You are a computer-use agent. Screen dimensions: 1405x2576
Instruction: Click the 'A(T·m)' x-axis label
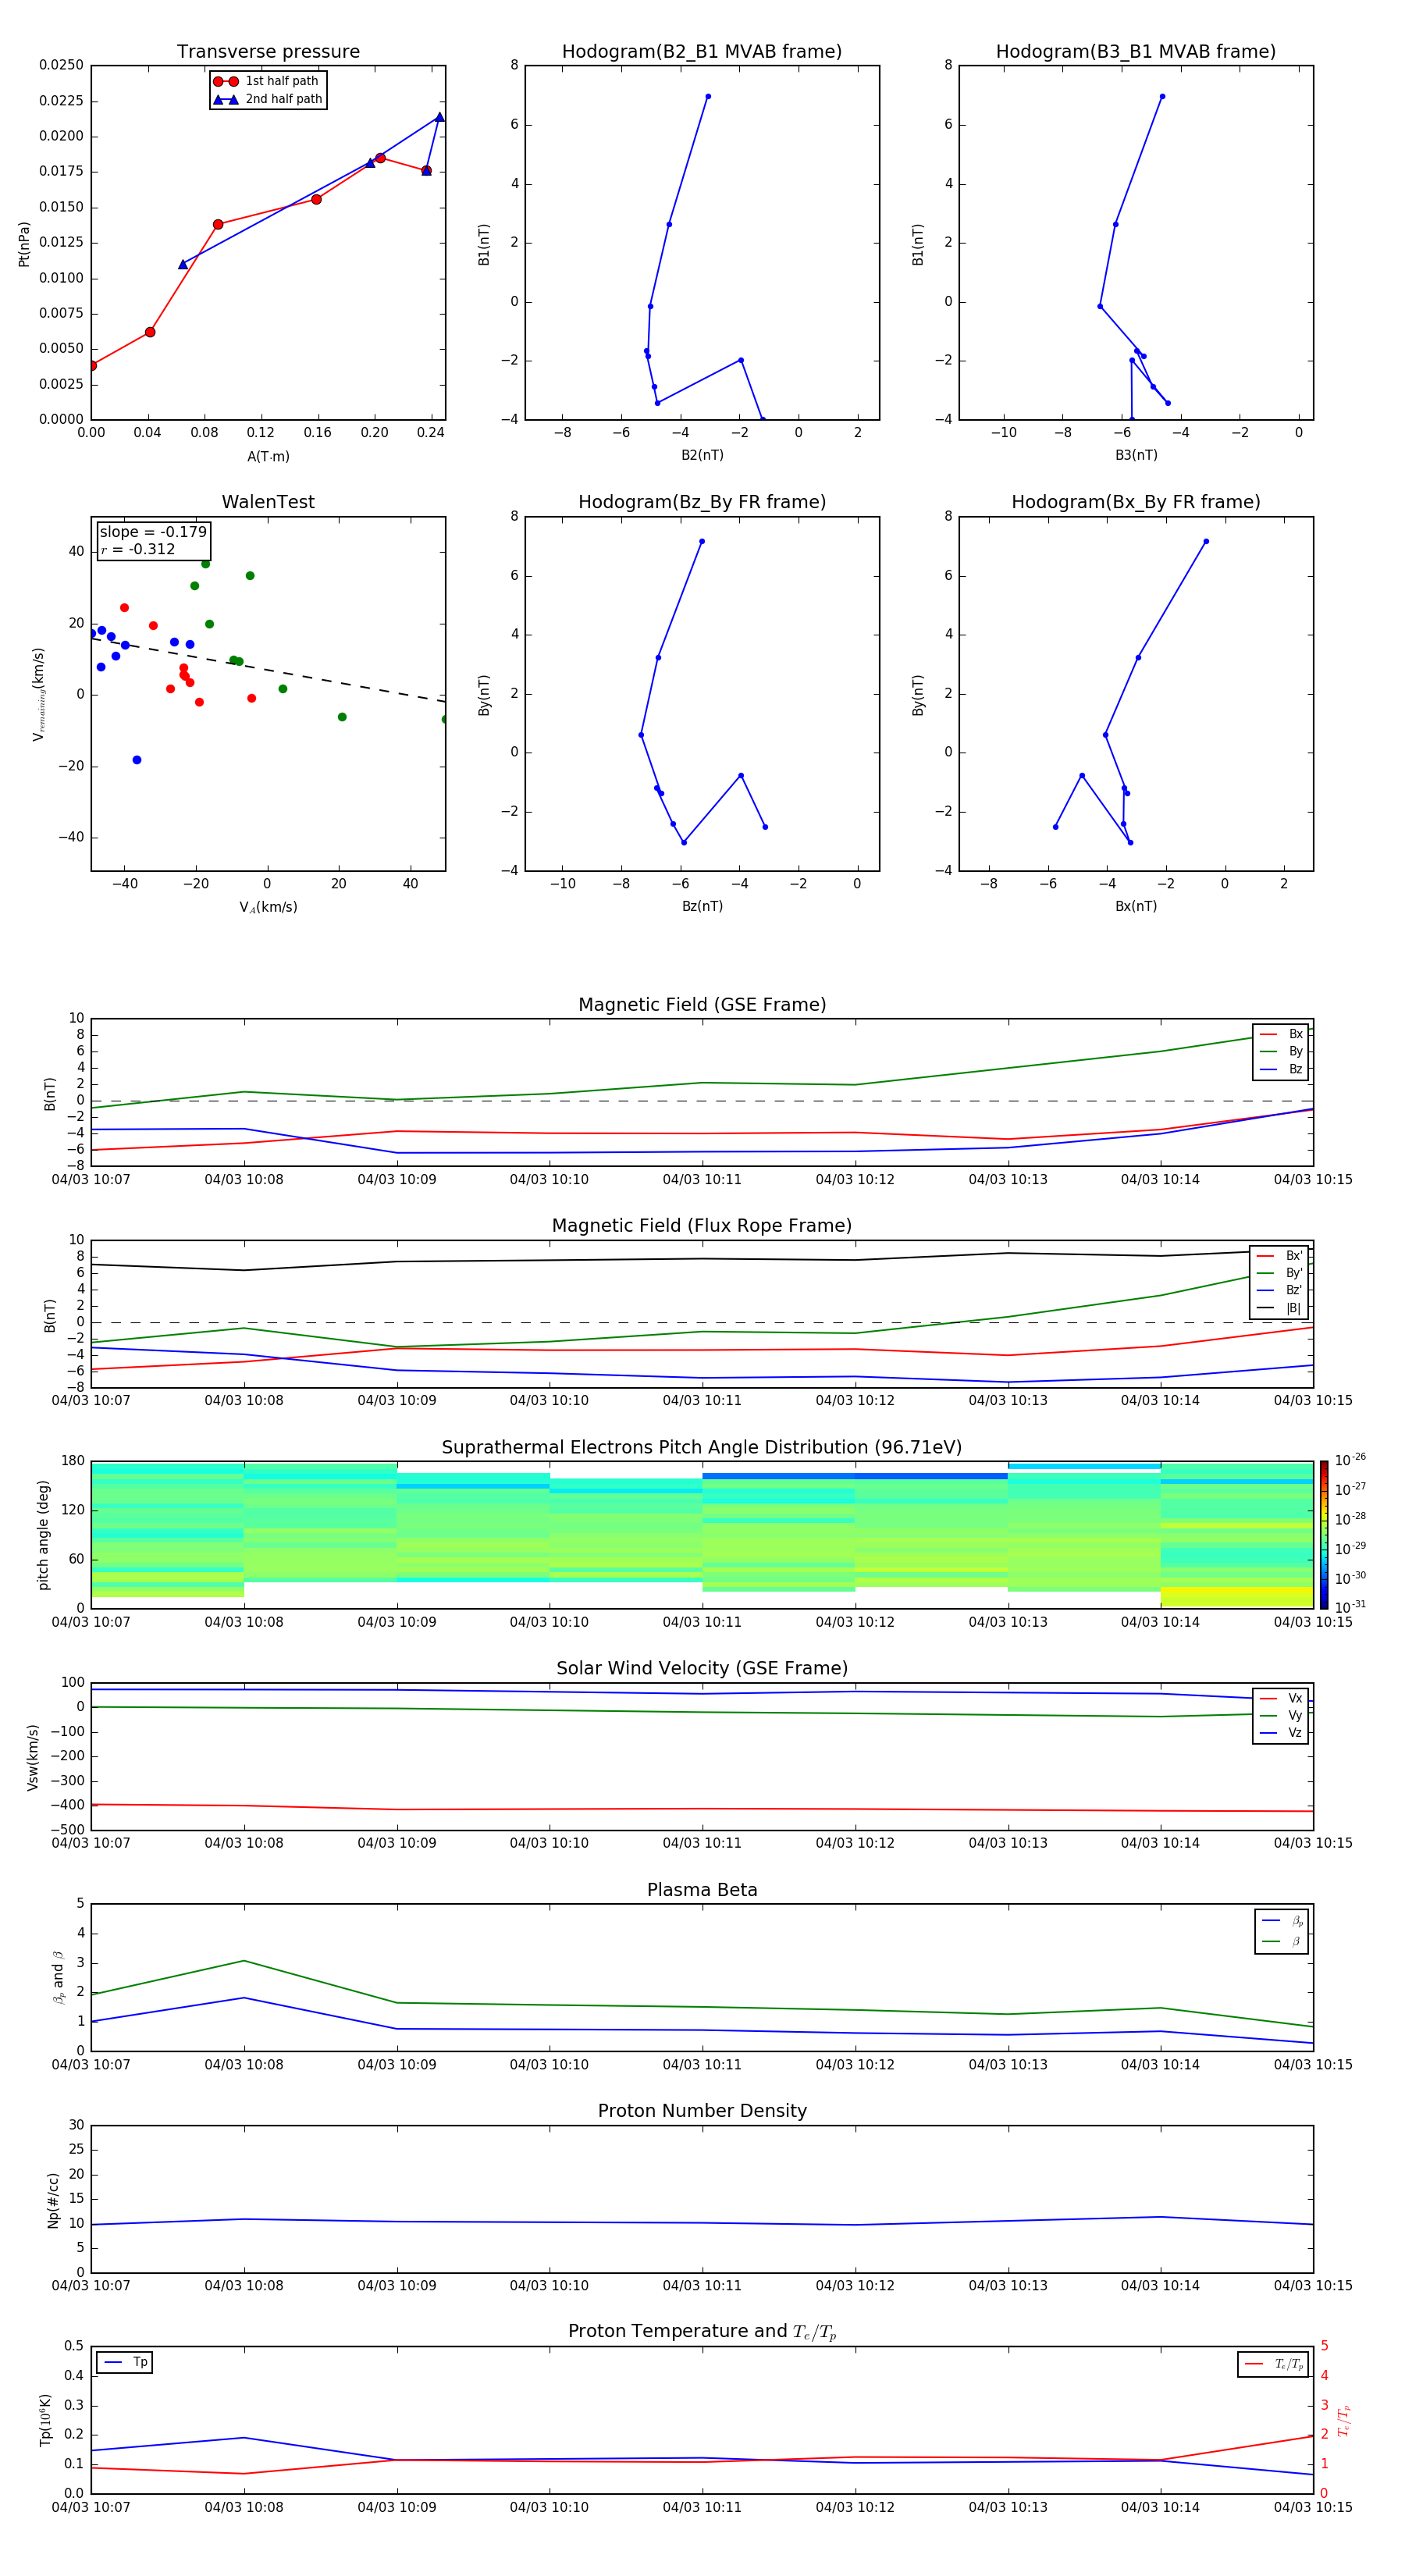tap(268, 457)
